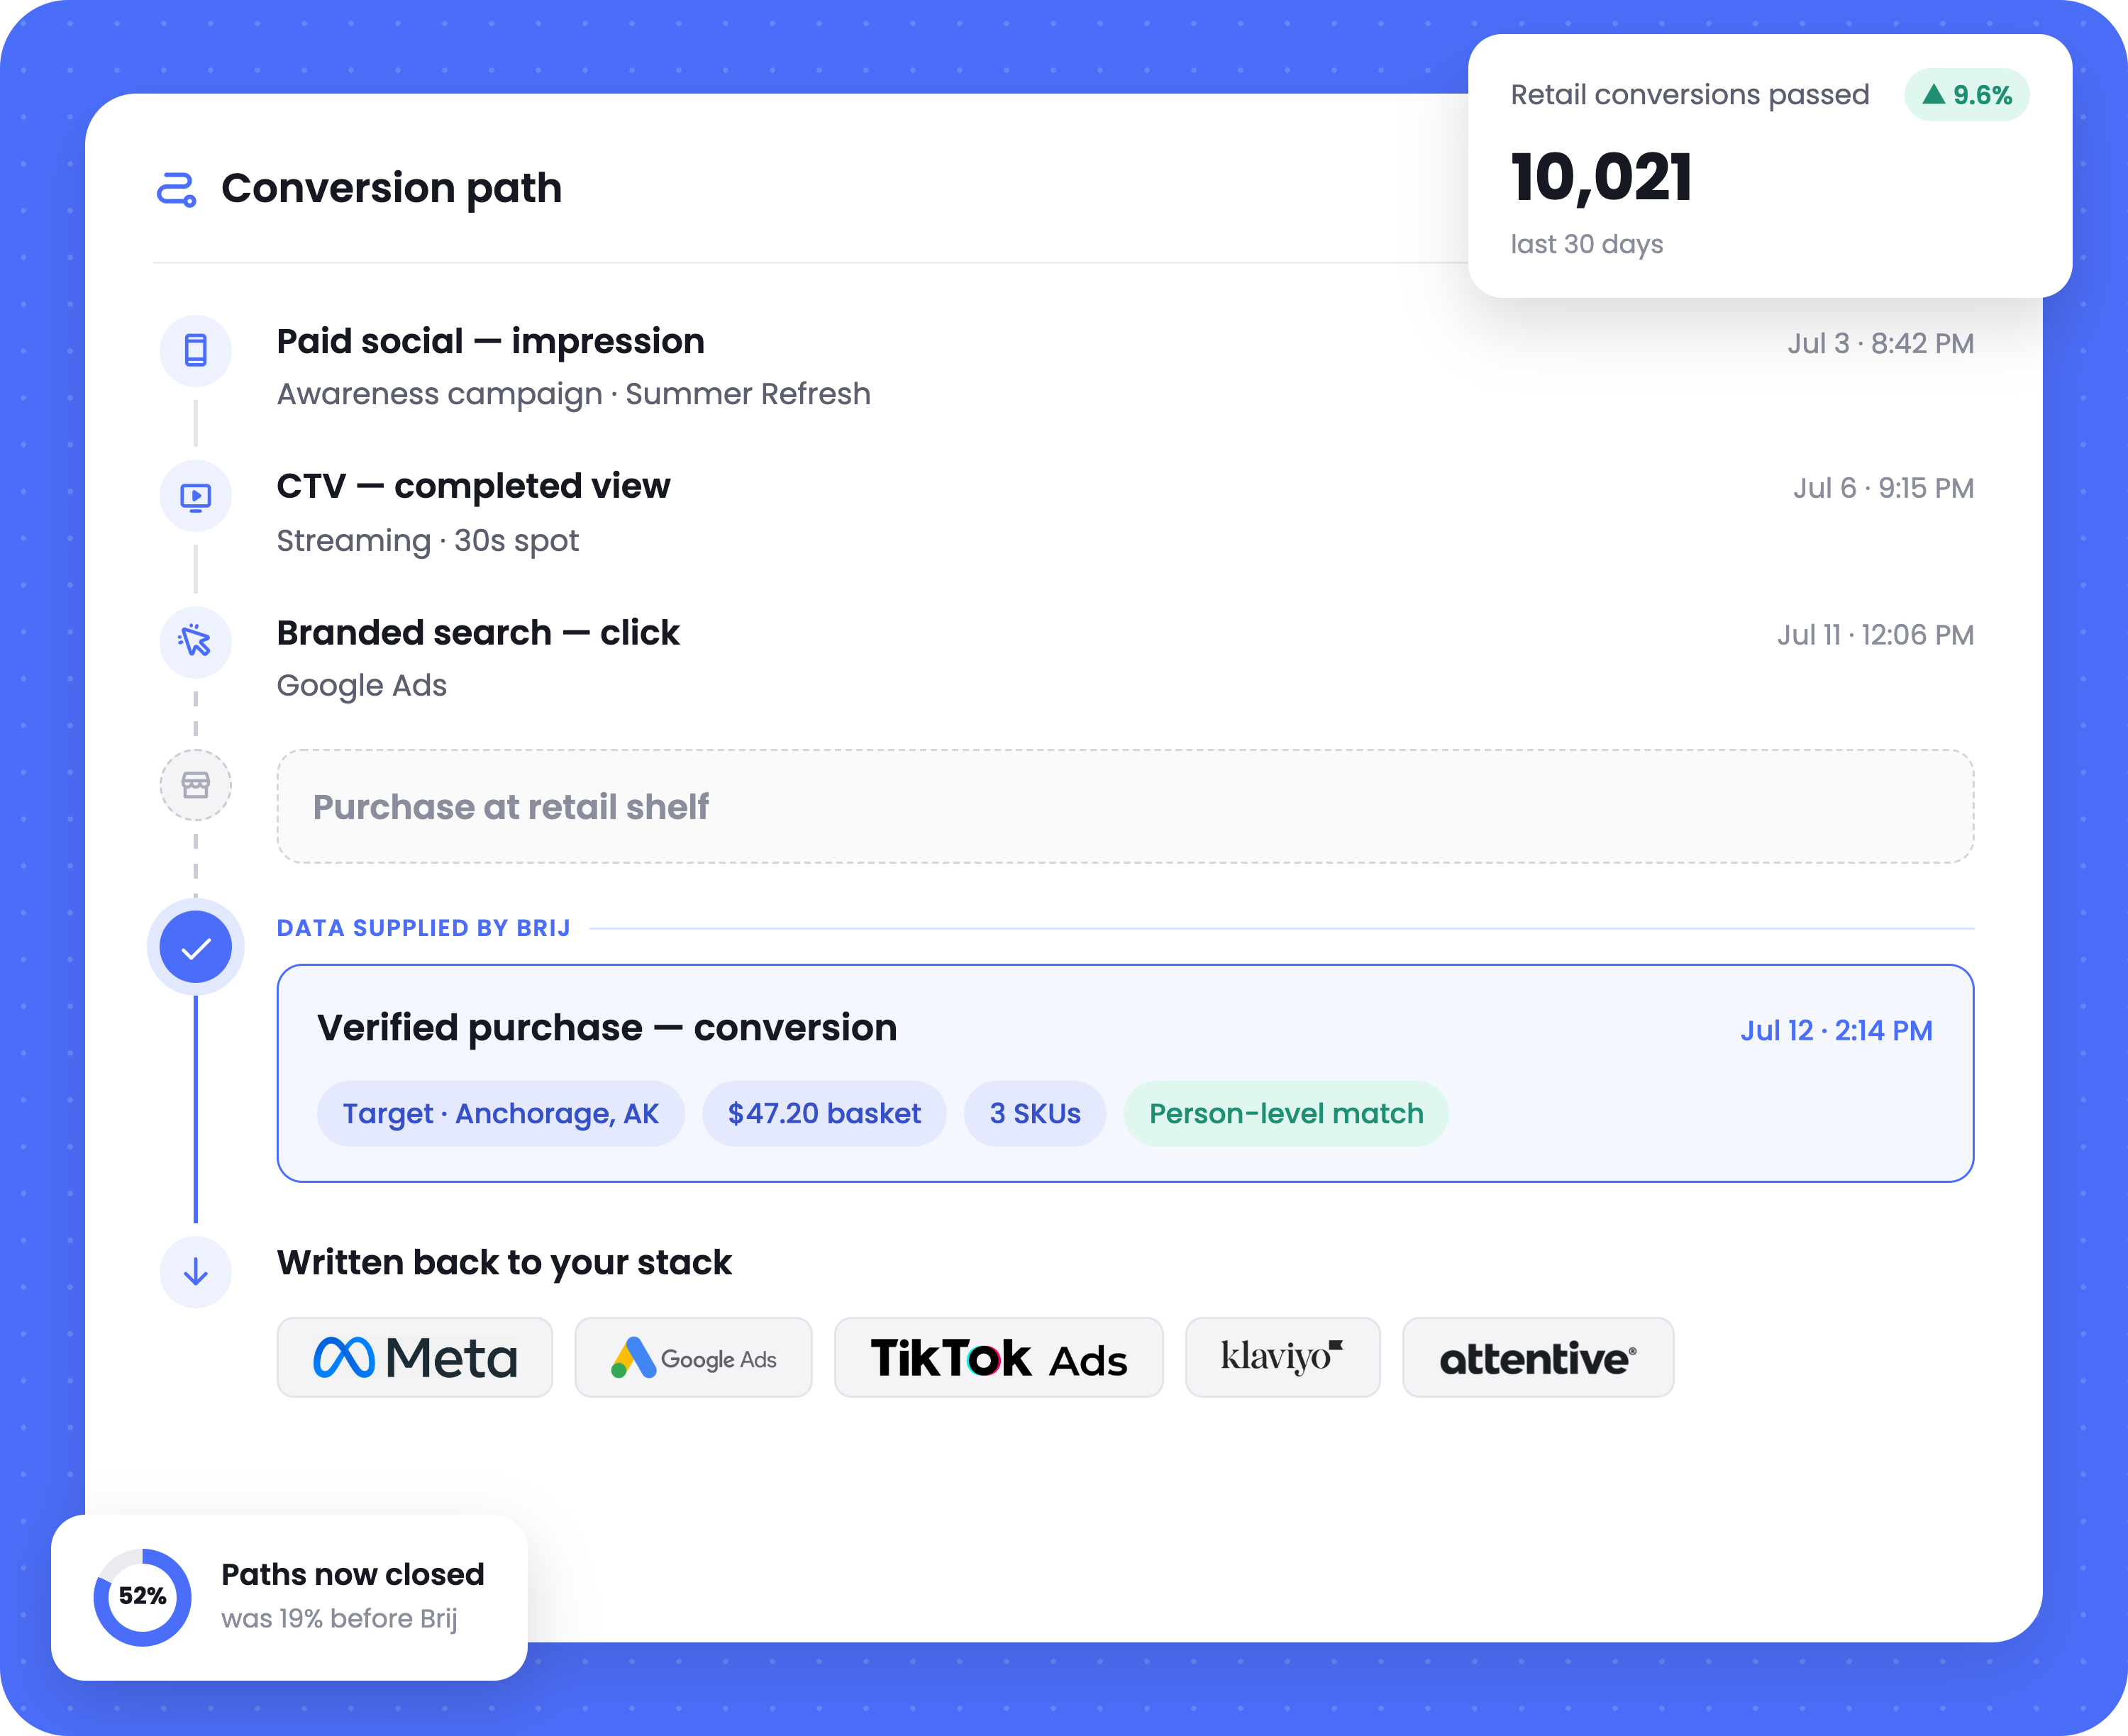Select the TikTok Ads integration logo
Screen dimensions: 2128x1736
coord(999,1357)
